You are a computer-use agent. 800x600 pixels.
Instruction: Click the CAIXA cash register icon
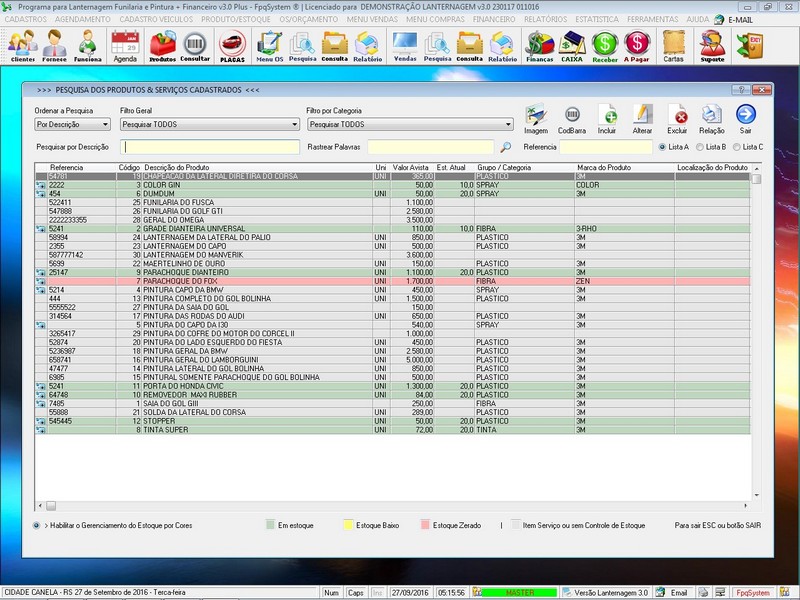tap(572, 44)
